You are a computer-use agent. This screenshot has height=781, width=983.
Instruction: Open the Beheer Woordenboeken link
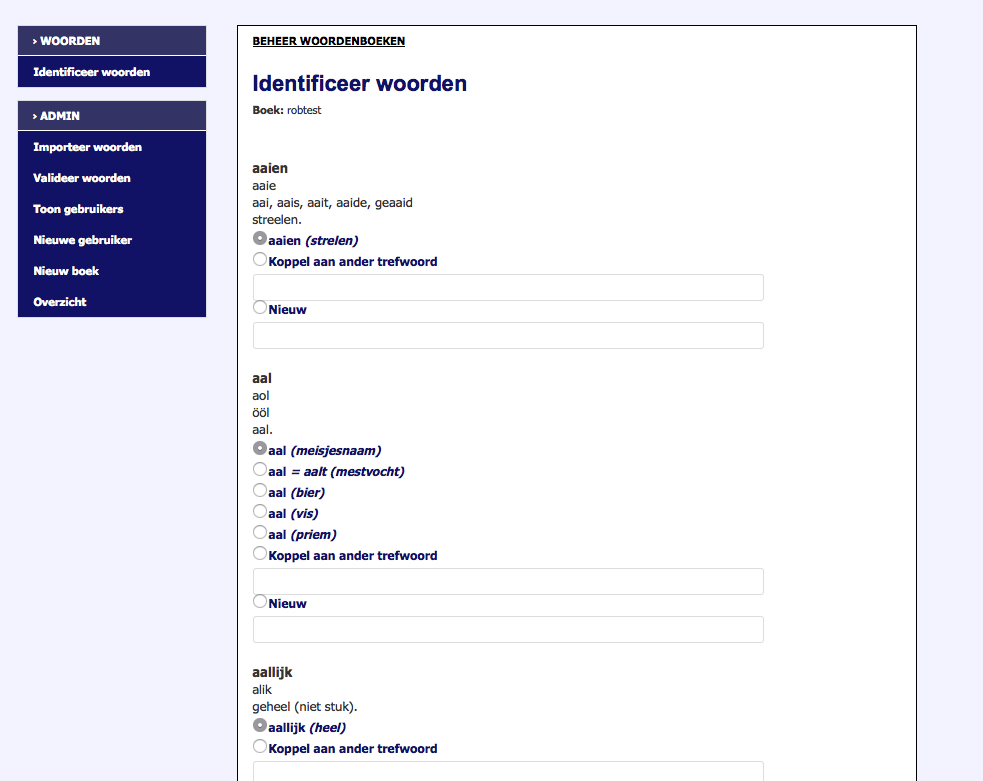(328, 41)
